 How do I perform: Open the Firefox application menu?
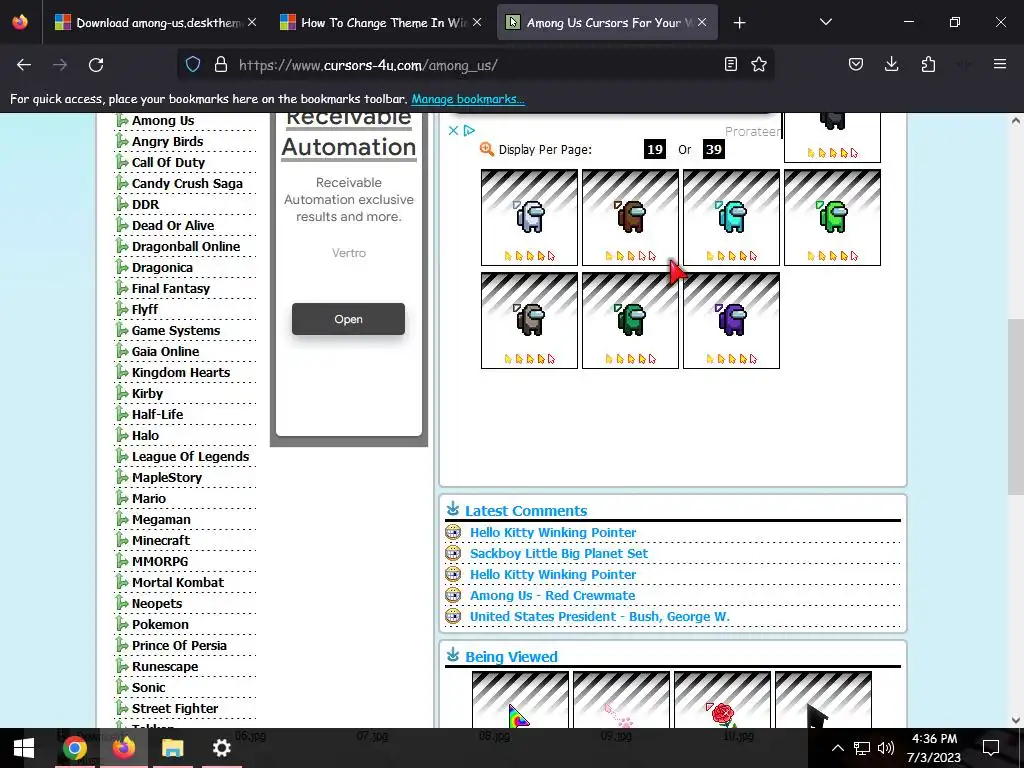pos(1000,64)
